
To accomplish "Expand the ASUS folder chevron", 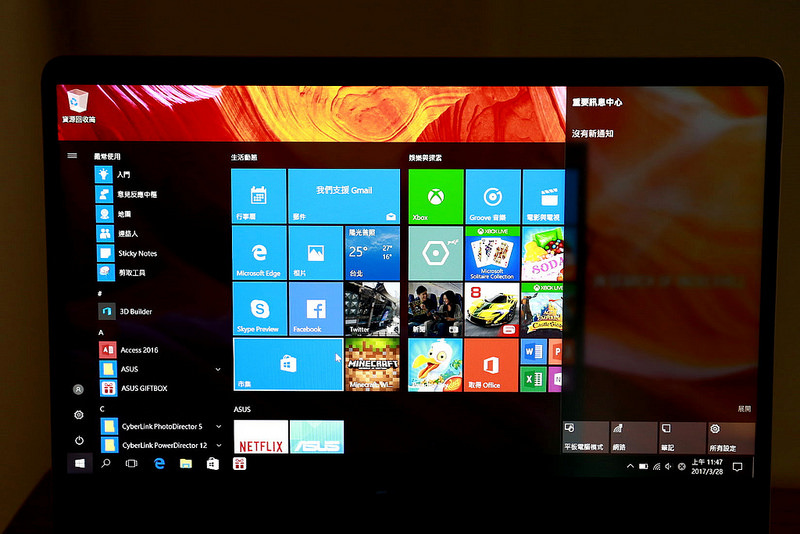I will 218,369.
